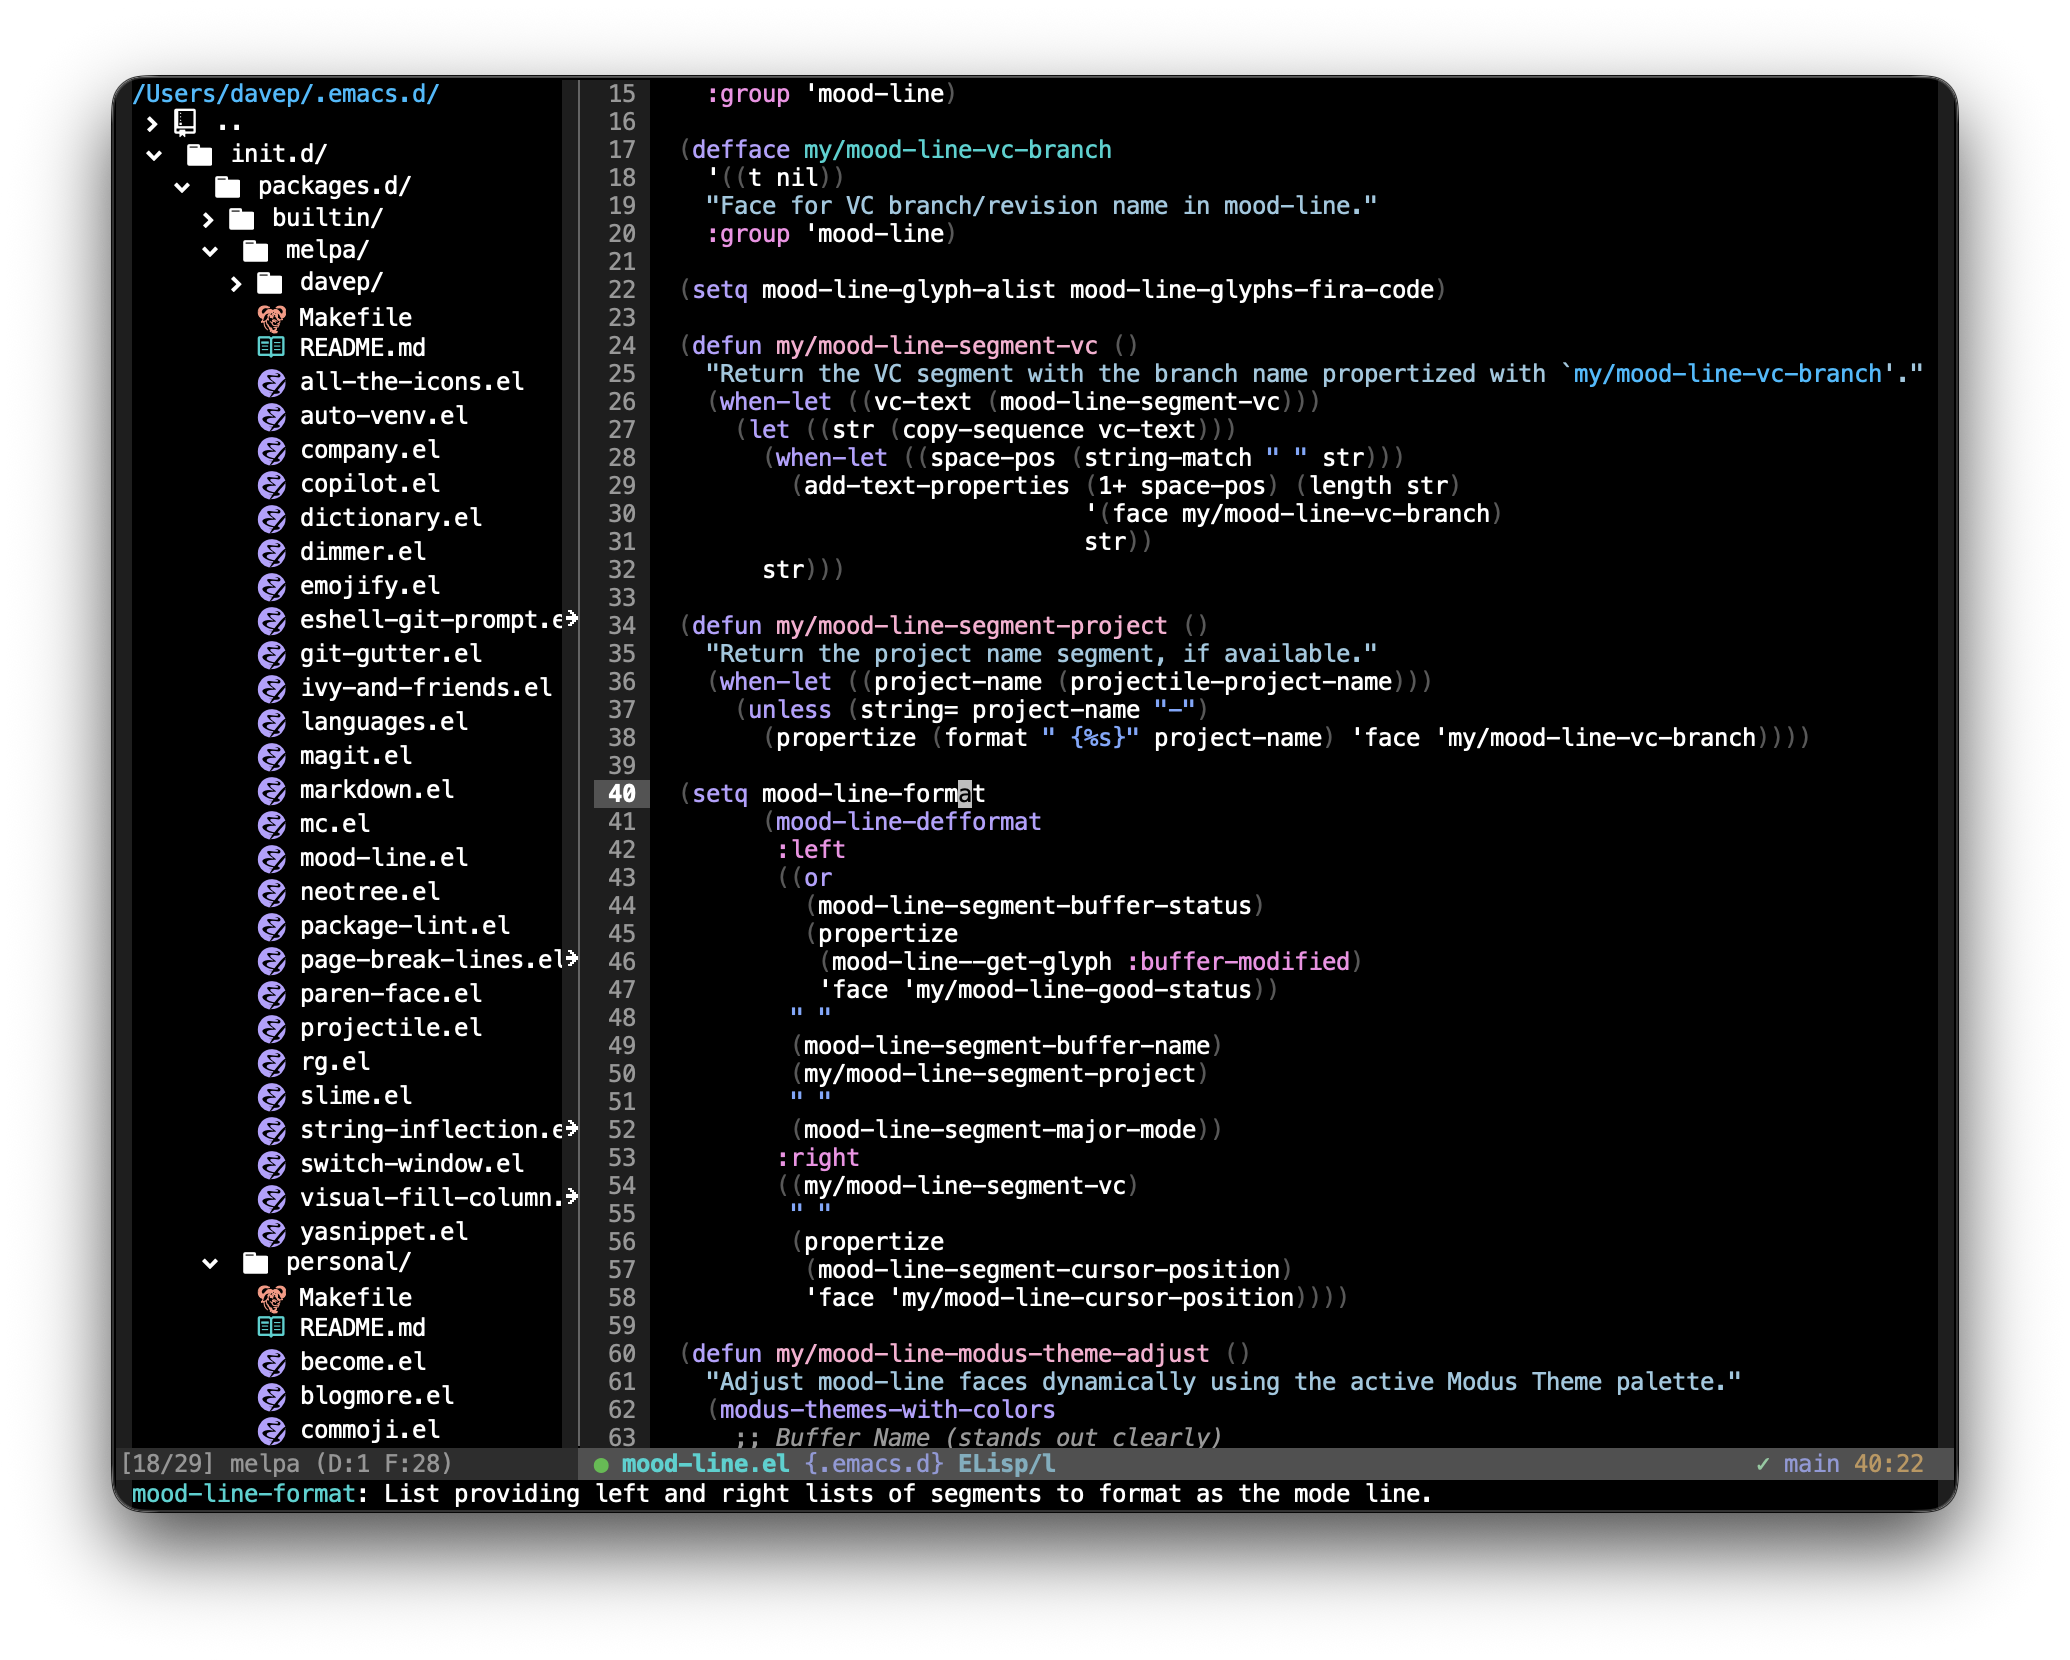Click the green buffer status dot in mode line
The height and width of the screenshot is (1660, 2070).
click(x=601, y=1465)
